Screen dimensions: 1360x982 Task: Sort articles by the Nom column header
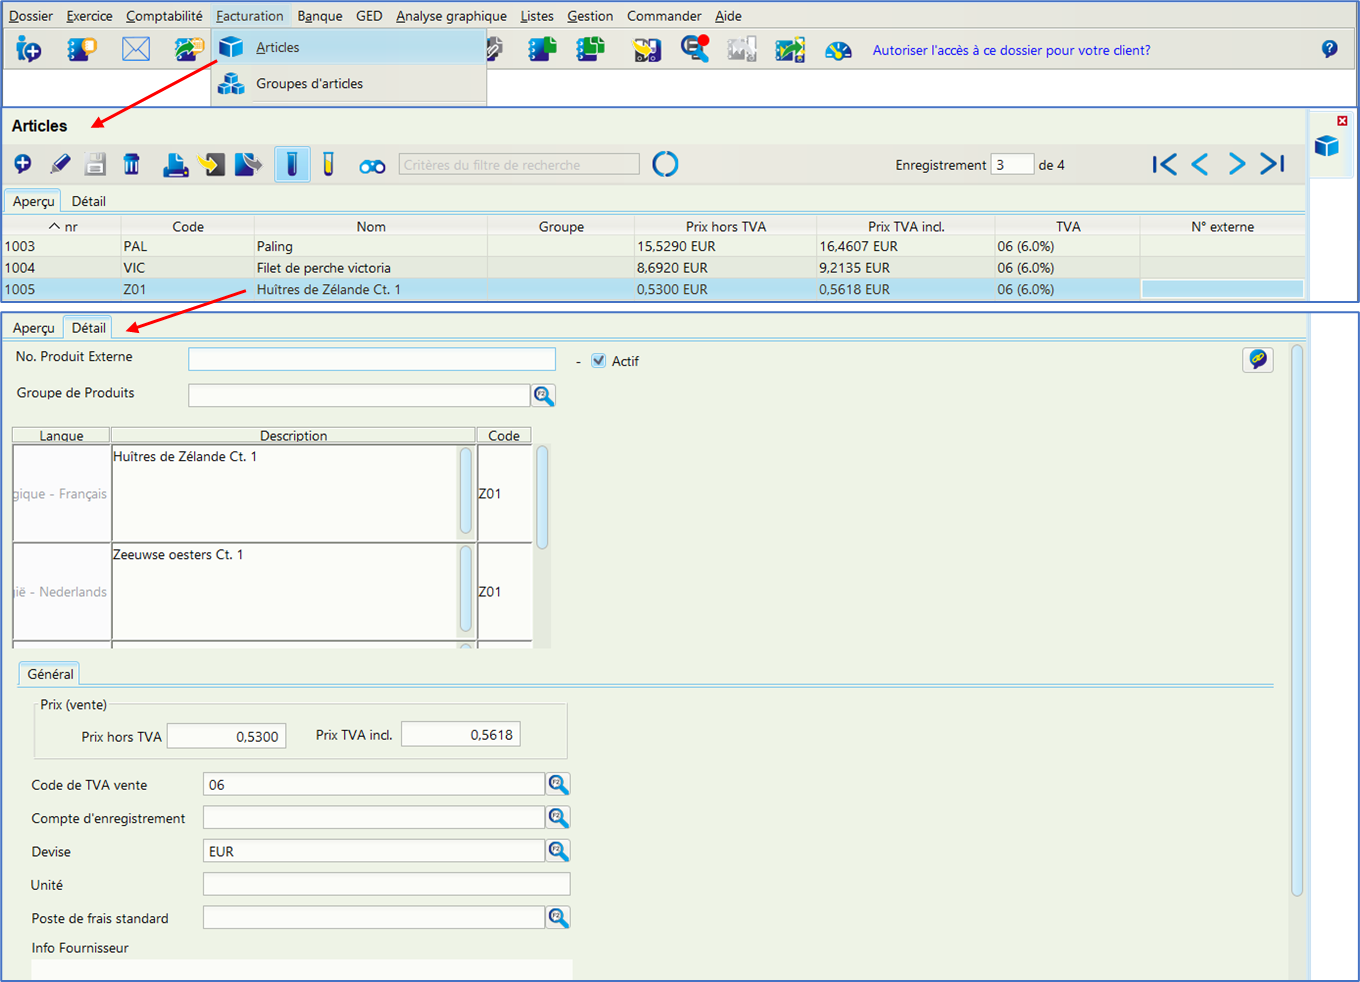pos(371,227)
